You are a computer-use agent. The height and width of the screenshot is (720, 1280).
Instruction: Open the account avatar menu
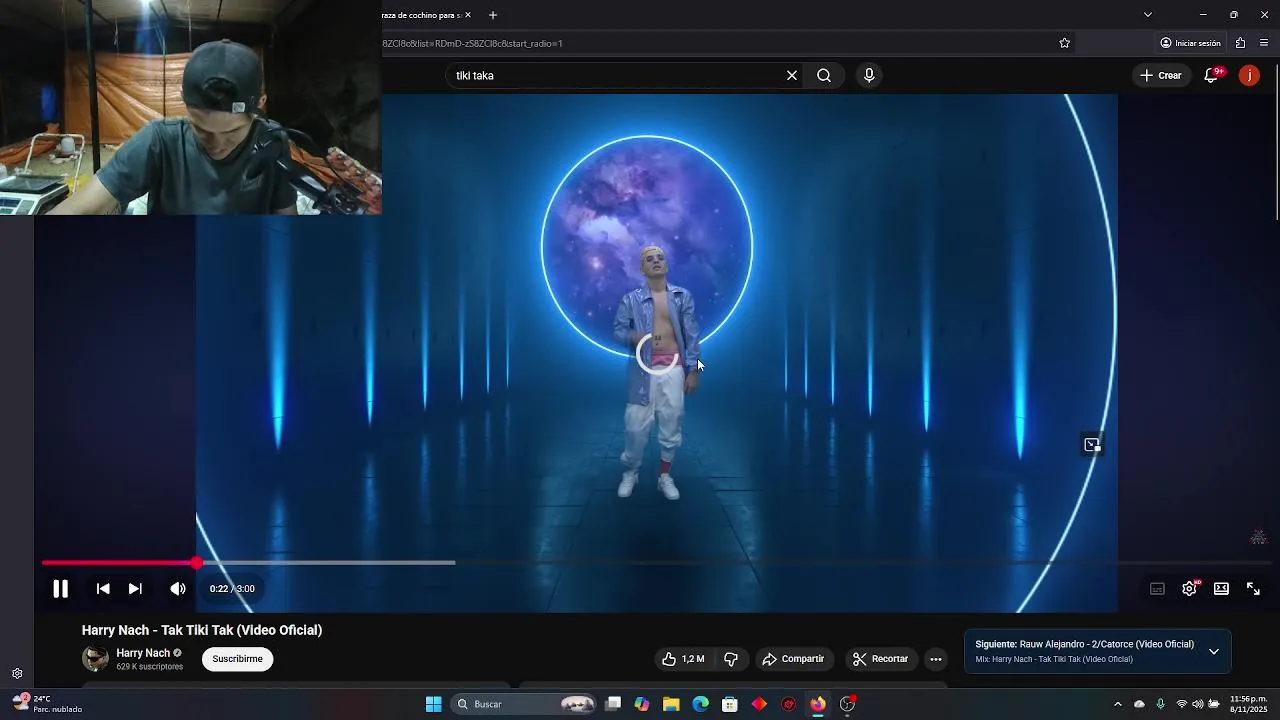(x=1249, y=75)
